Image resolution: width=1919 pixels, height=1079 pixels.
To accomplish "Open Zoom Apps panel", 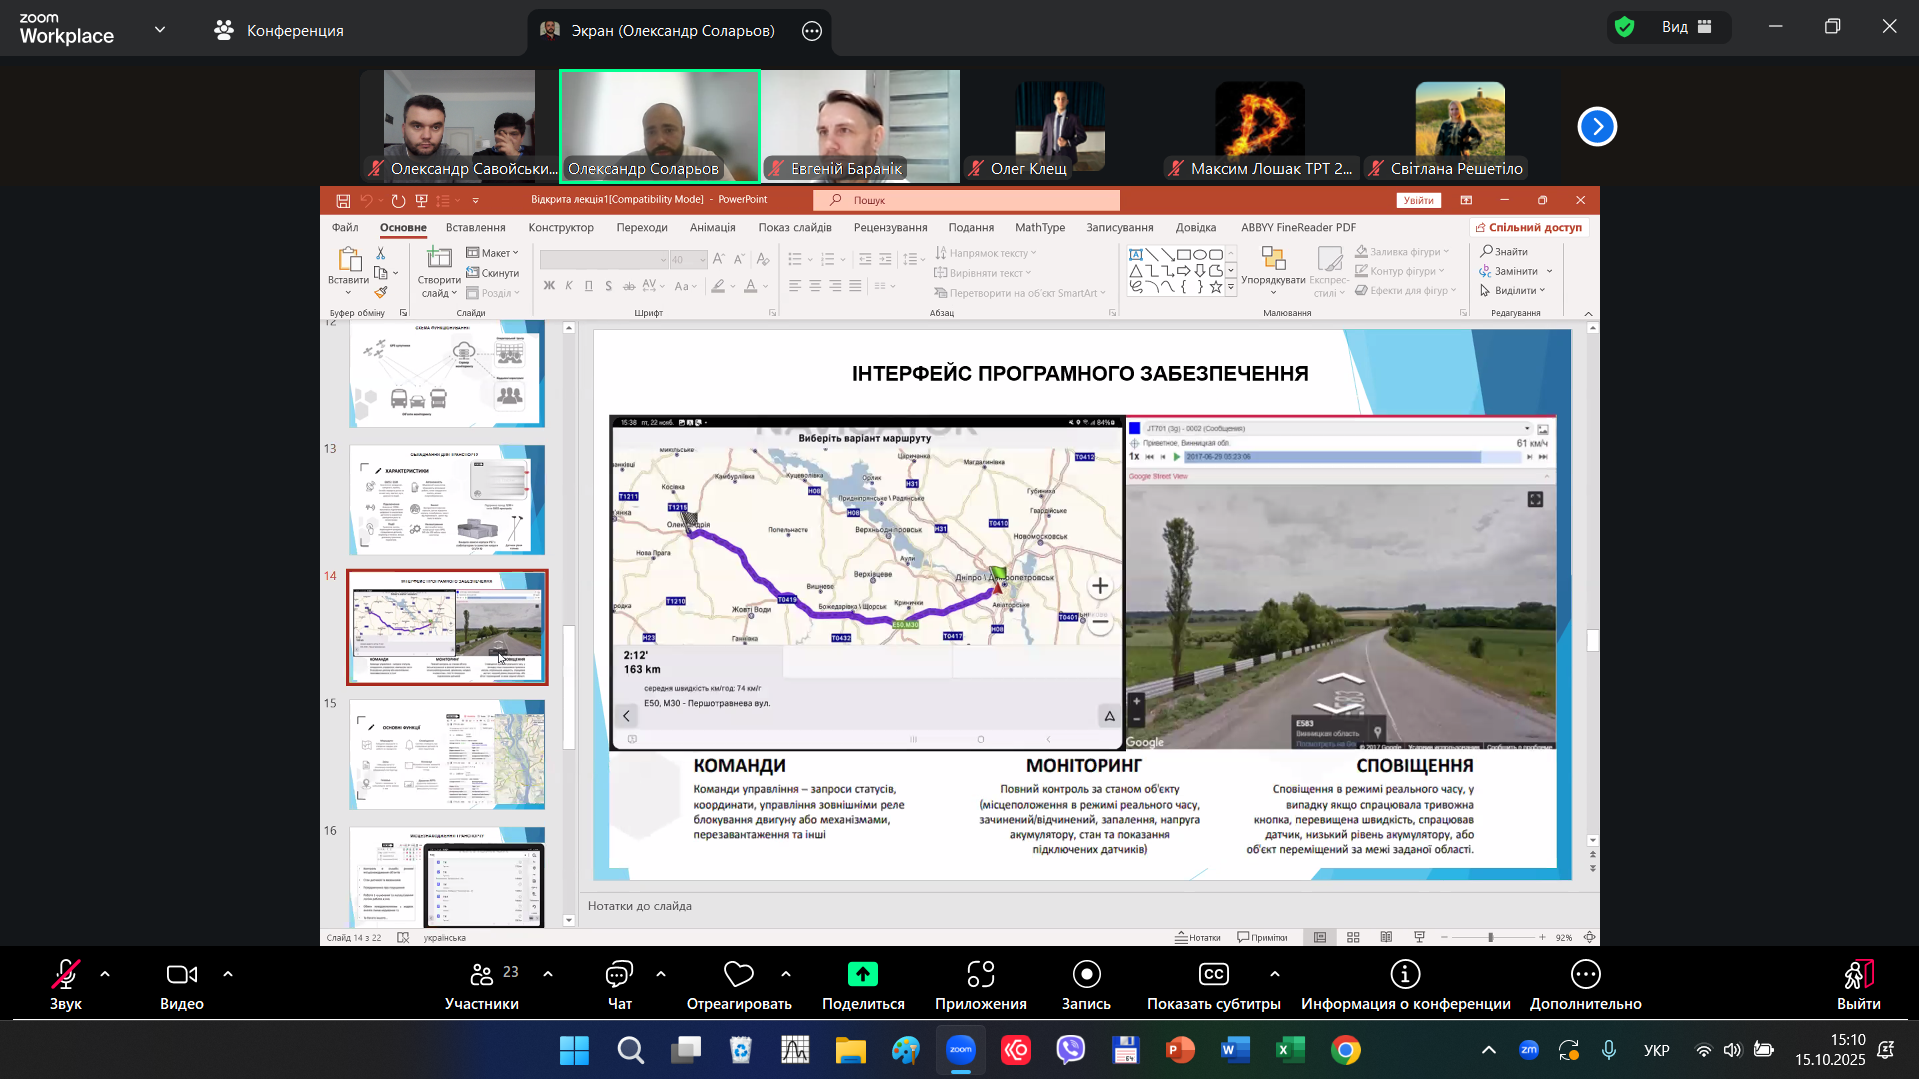I will 980,975.
